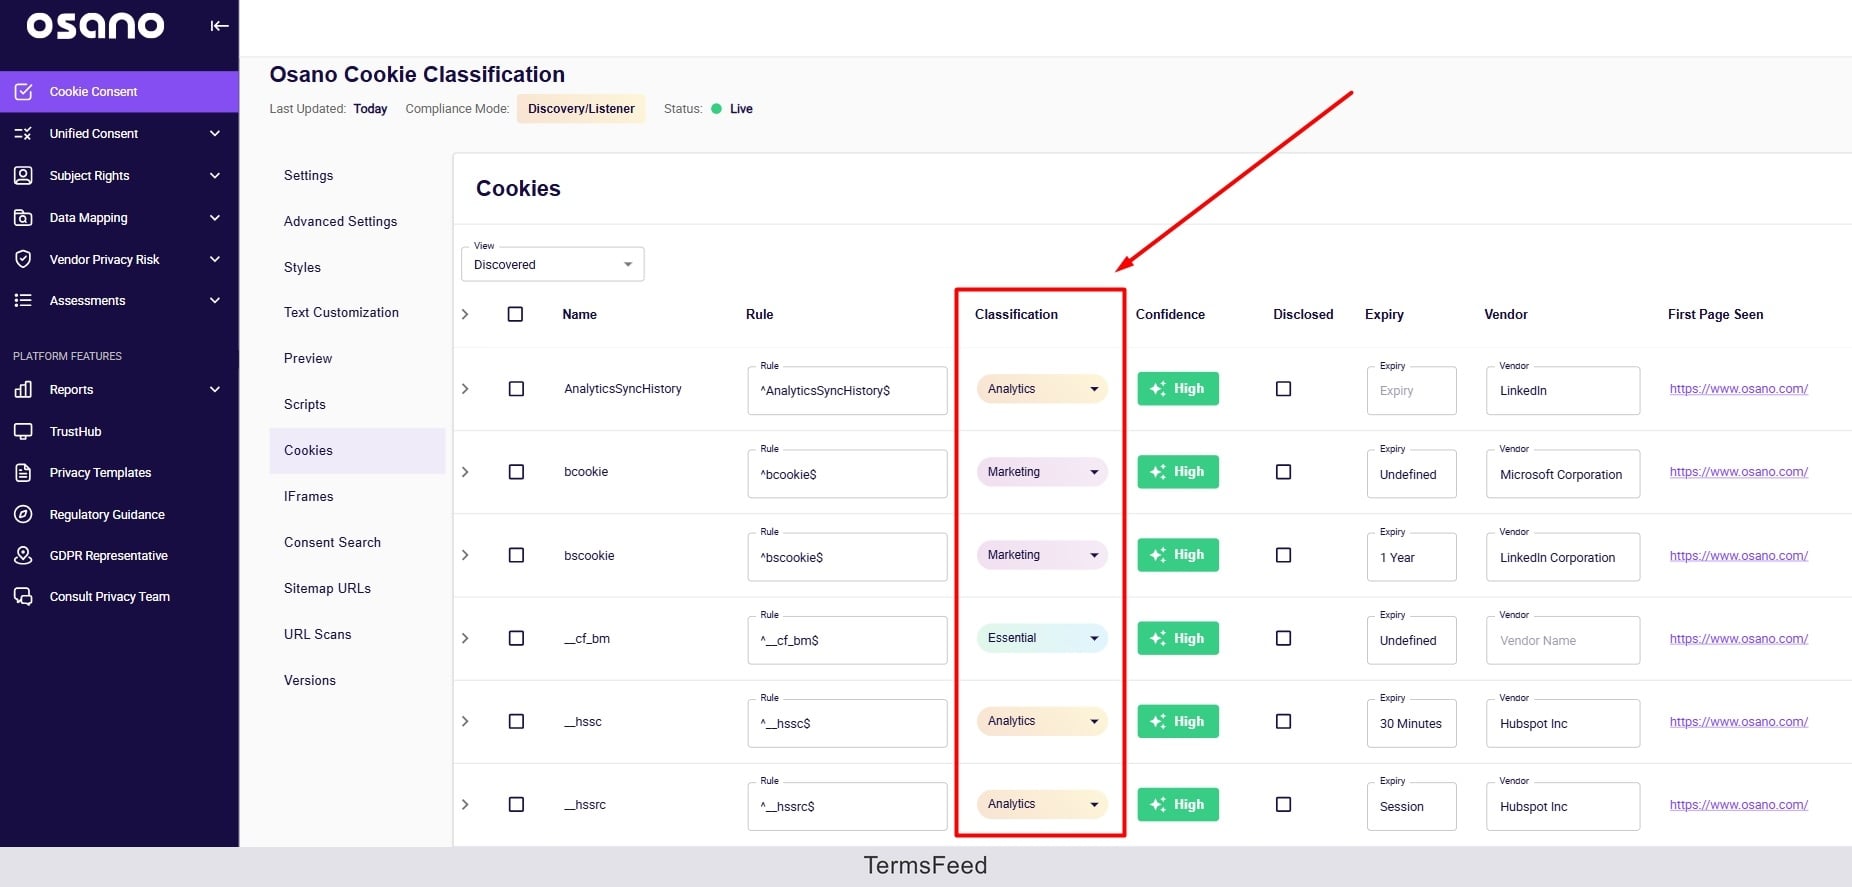Click High confidence badge for __hssrc
This screenshot has width=1852, height=887.
click(x=1178, y=804)
